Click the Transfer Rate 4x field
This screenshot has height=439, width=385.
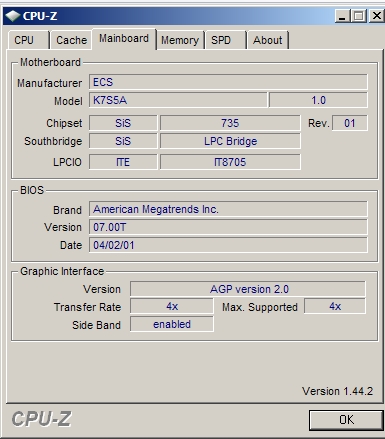172,306
